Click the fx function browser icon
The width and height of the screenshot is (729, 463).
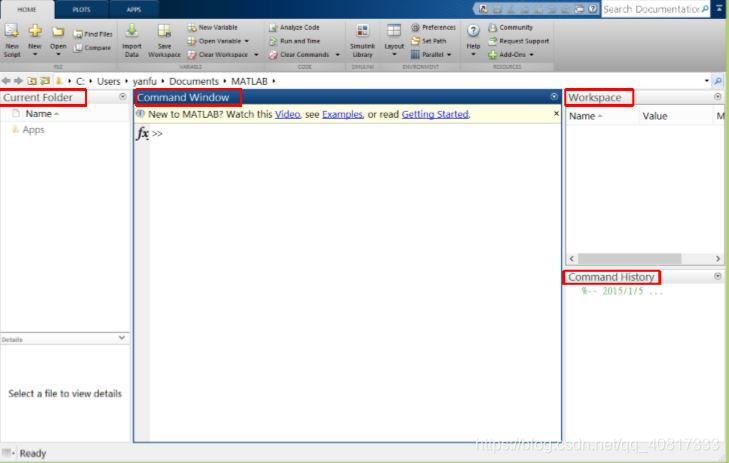(x=143, y=133)
